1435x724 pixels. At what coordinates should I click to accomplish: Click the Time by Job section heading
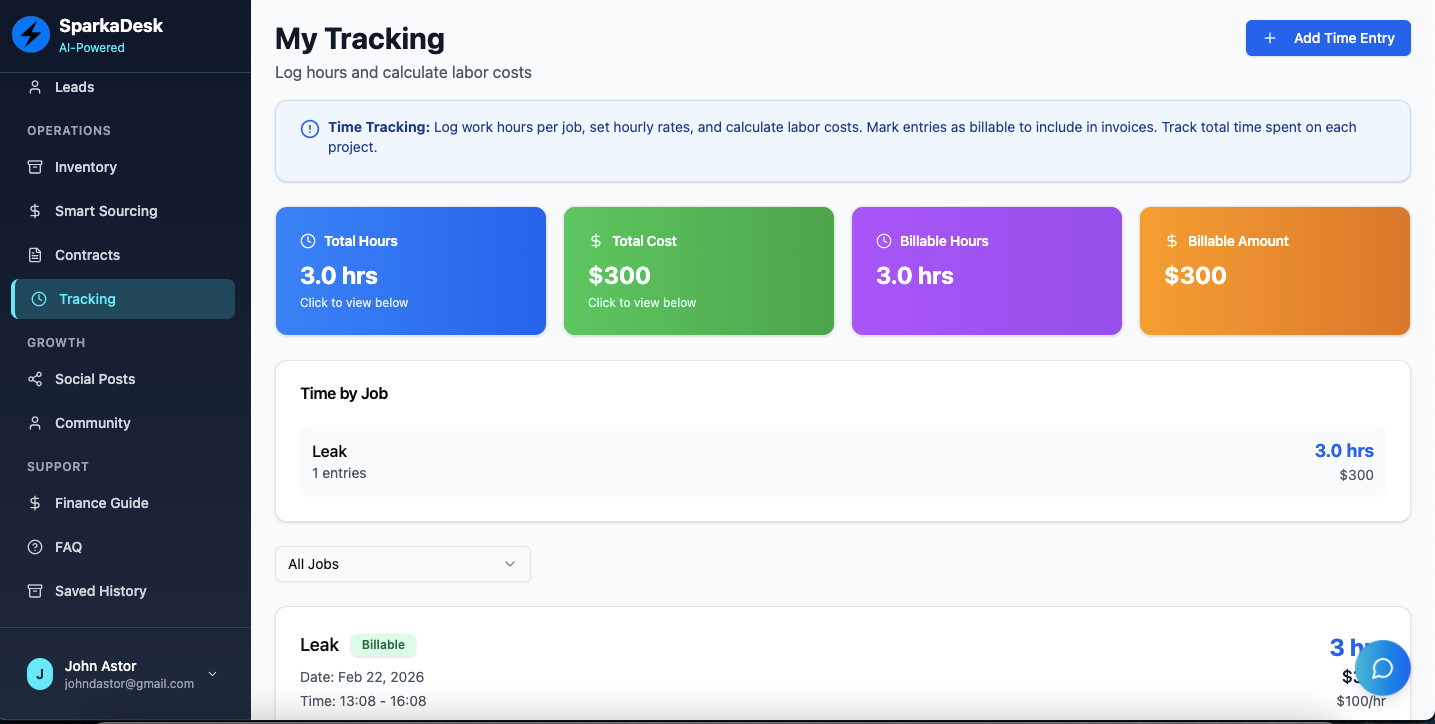pos(344,393)
